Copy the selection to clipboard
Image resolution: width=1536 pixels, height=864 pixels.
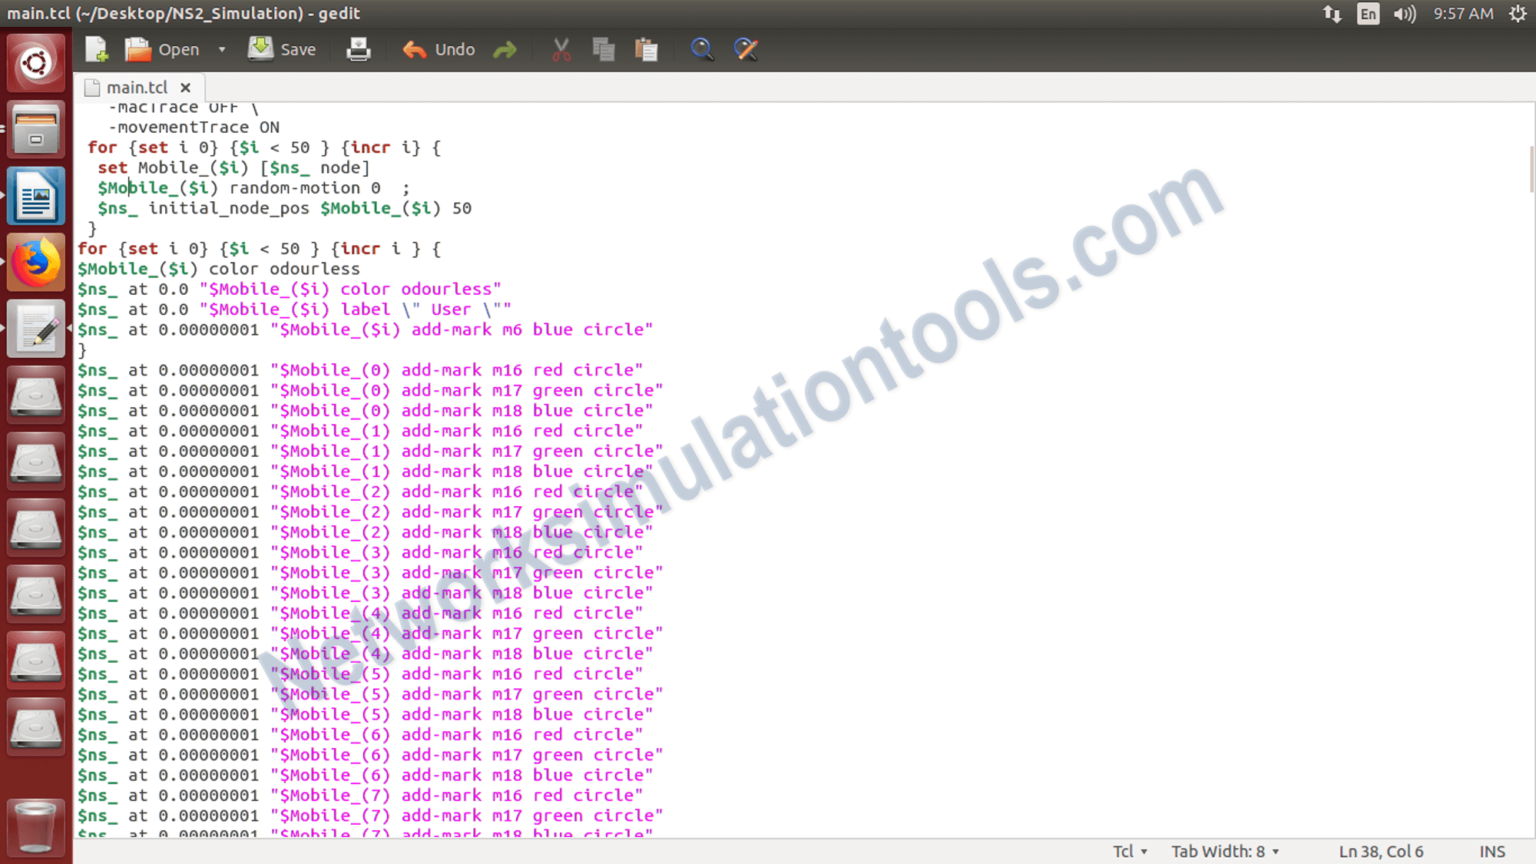[x=603, y=48]
